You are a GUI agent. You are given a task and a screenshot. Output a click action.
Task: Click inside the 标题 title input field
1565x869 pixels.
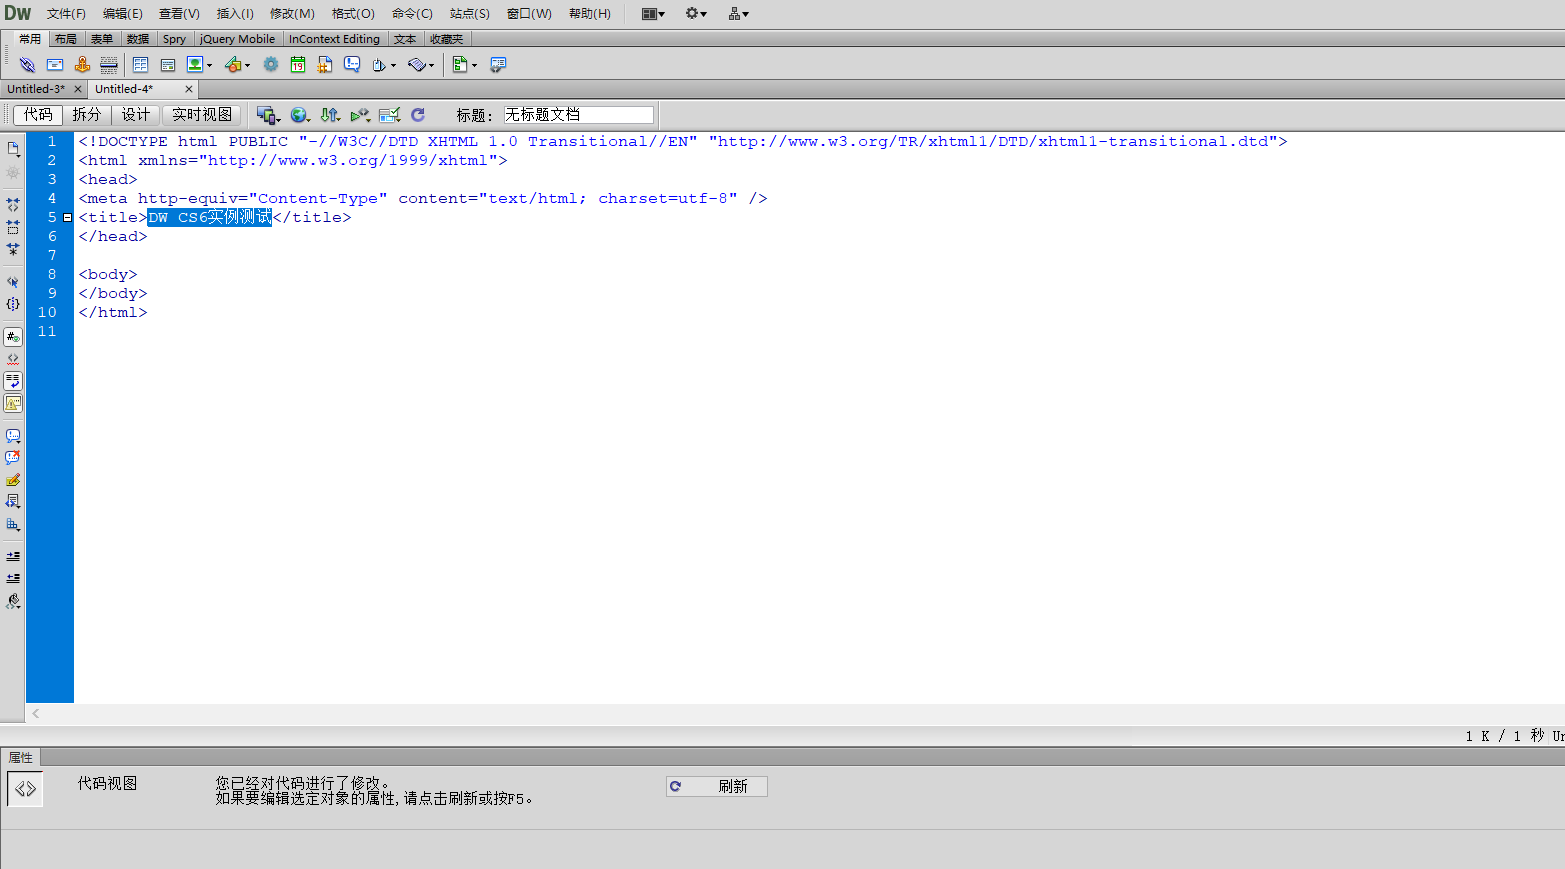click(x=578, y=114)
